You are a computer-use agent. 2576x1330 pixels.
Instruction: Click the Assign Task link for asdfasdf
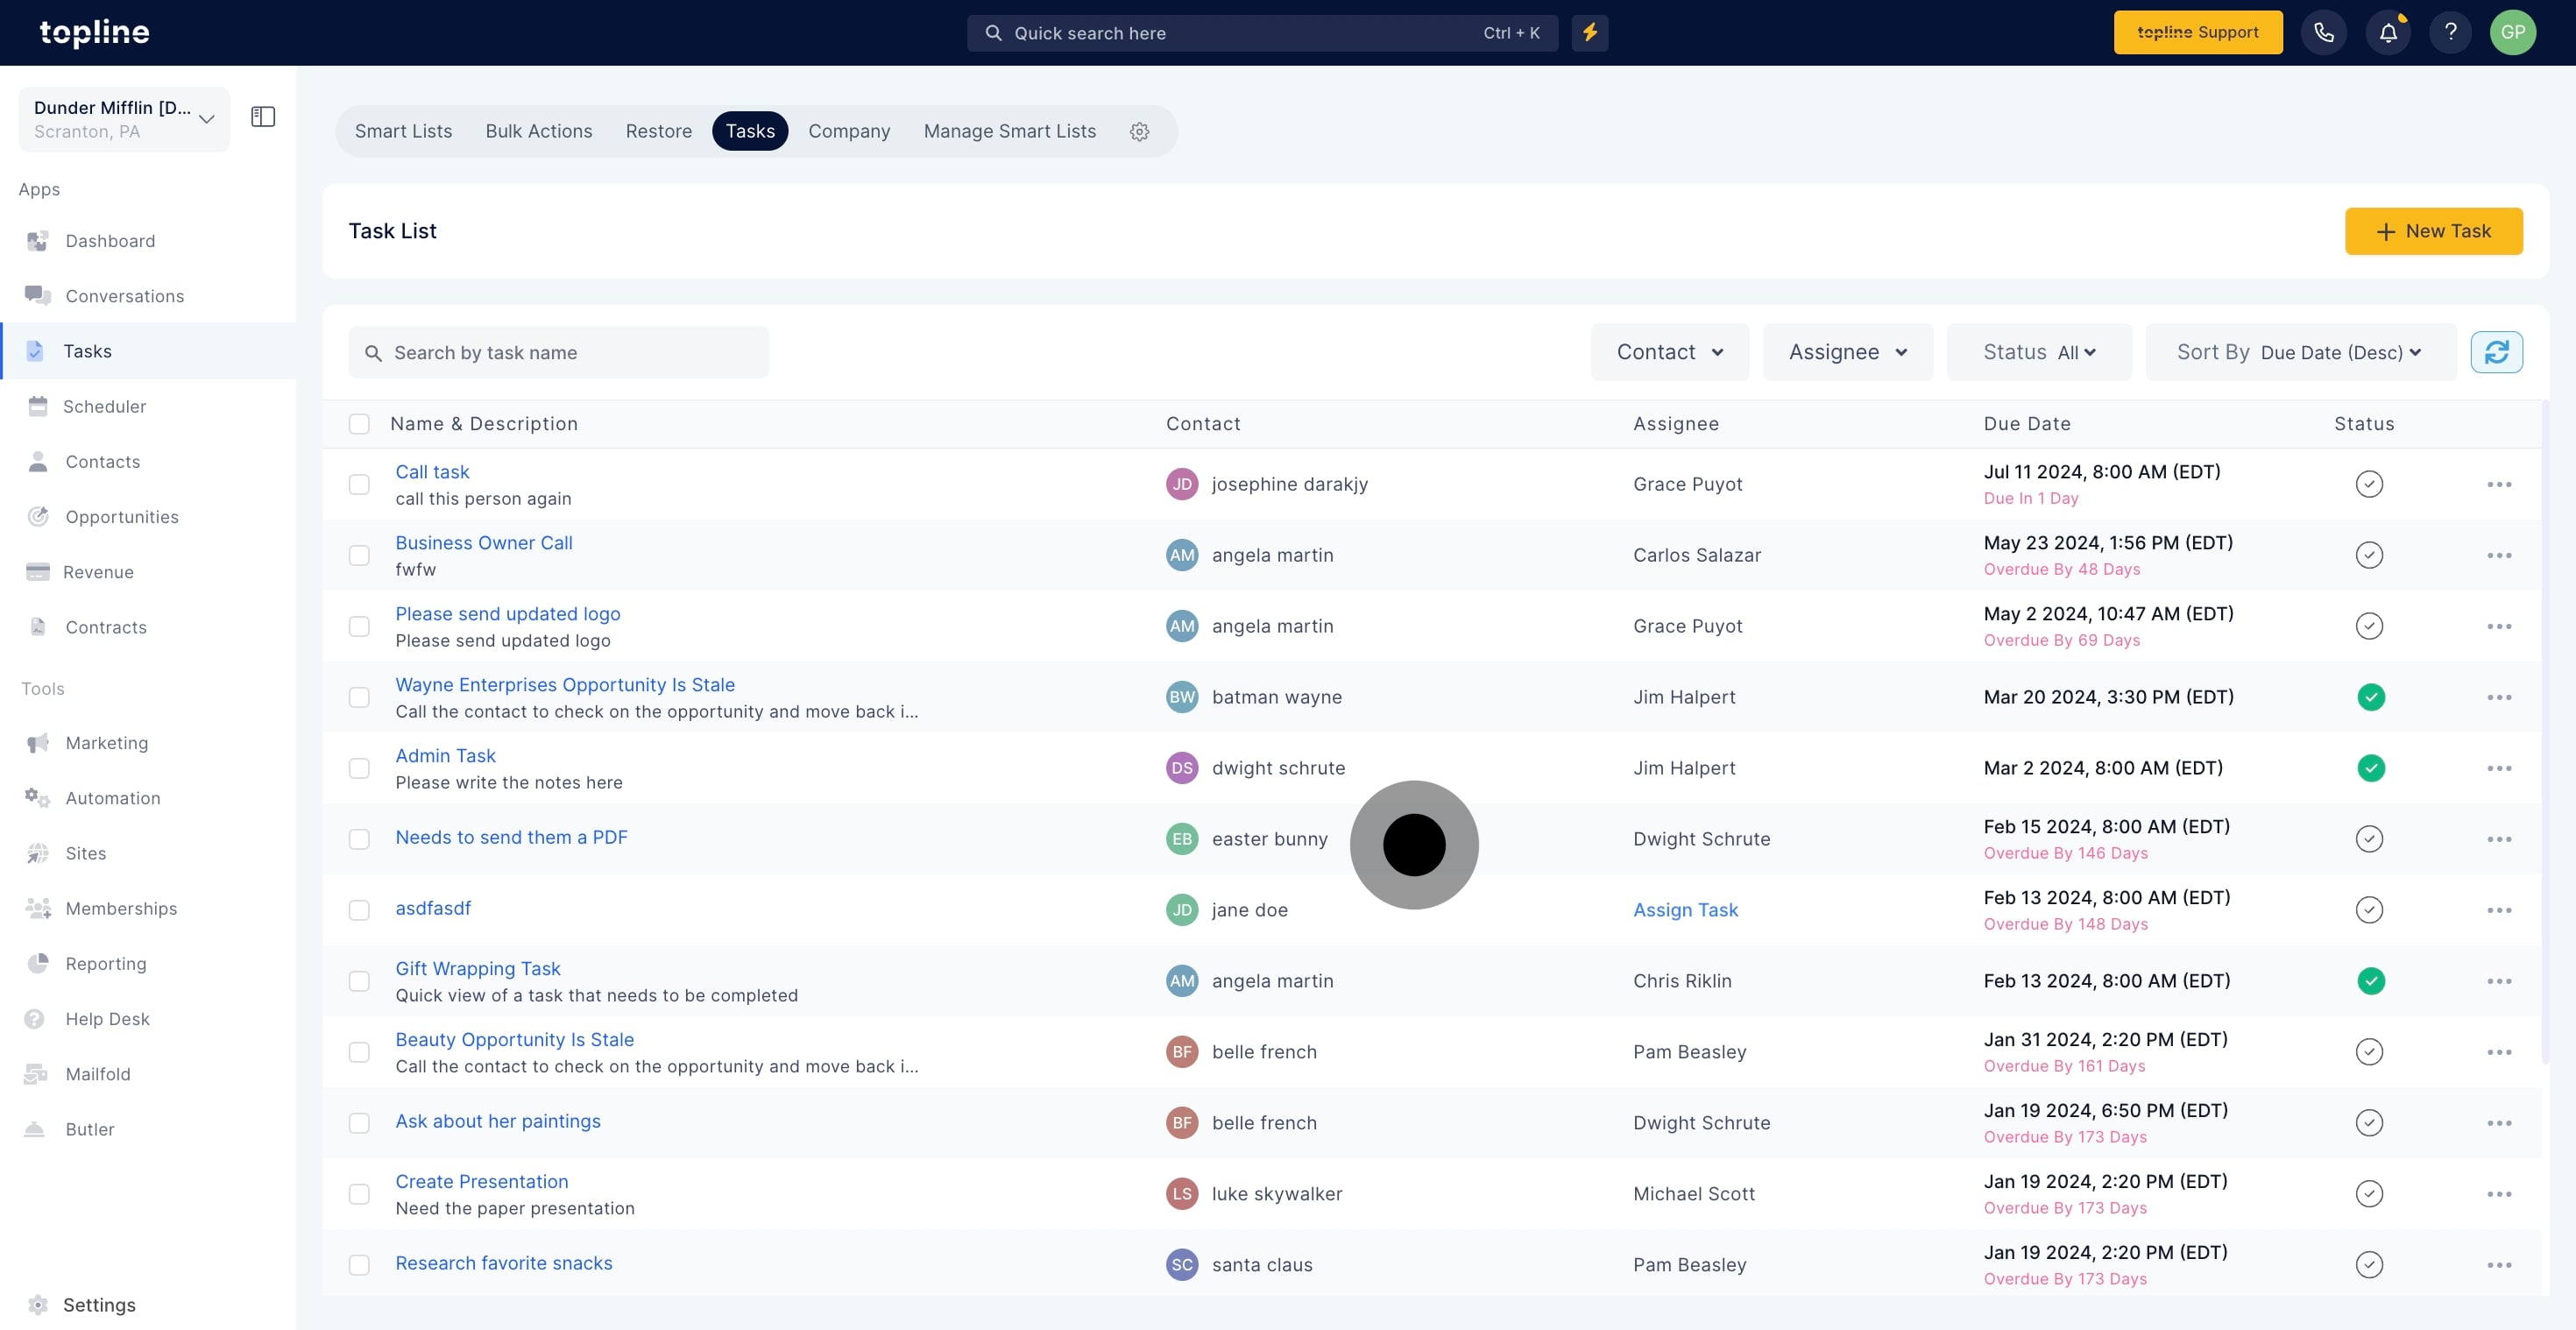point(1685,910)
